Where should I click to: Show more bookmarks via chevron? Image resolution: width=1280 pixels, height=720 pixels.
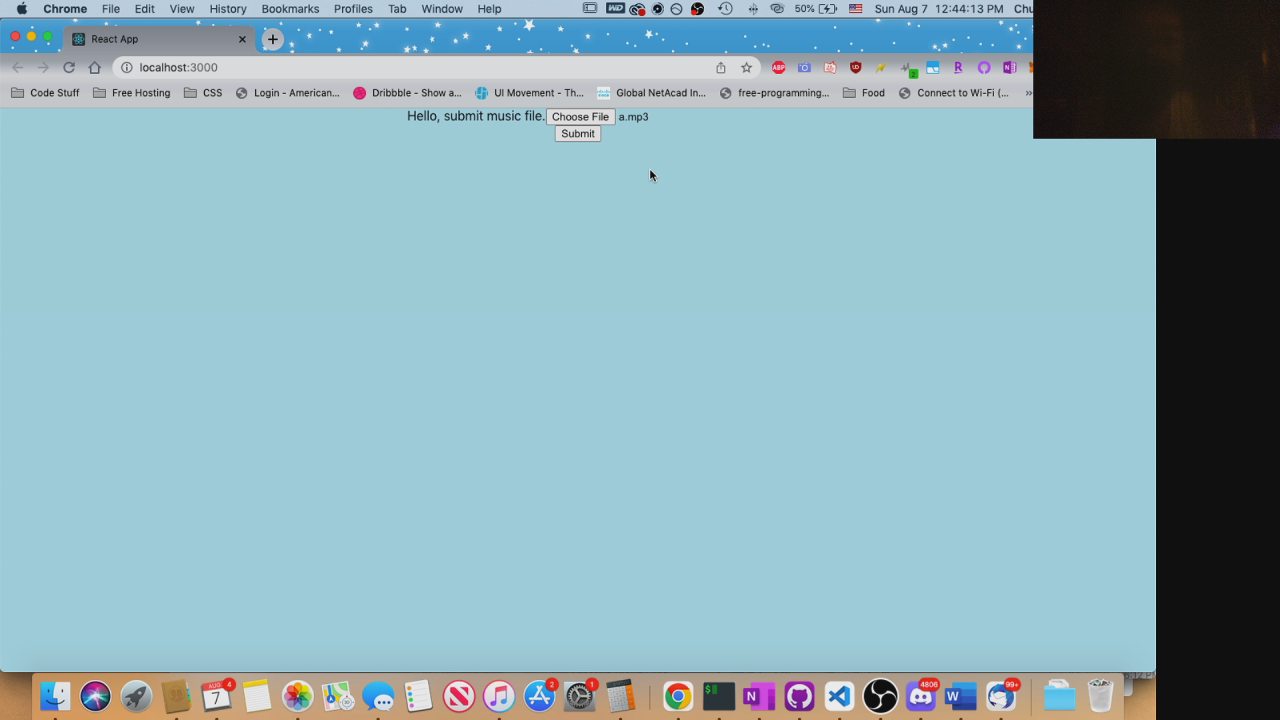[1028, 93]
